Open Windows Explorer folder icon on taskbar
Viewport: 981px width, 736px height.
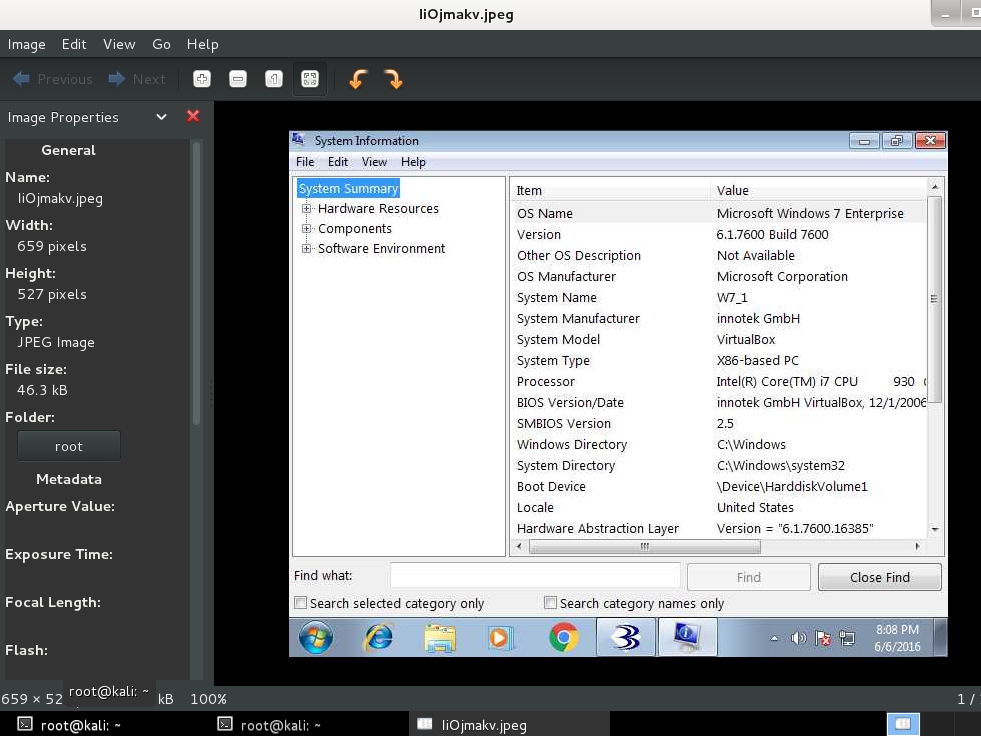click(x=440, y=638)
